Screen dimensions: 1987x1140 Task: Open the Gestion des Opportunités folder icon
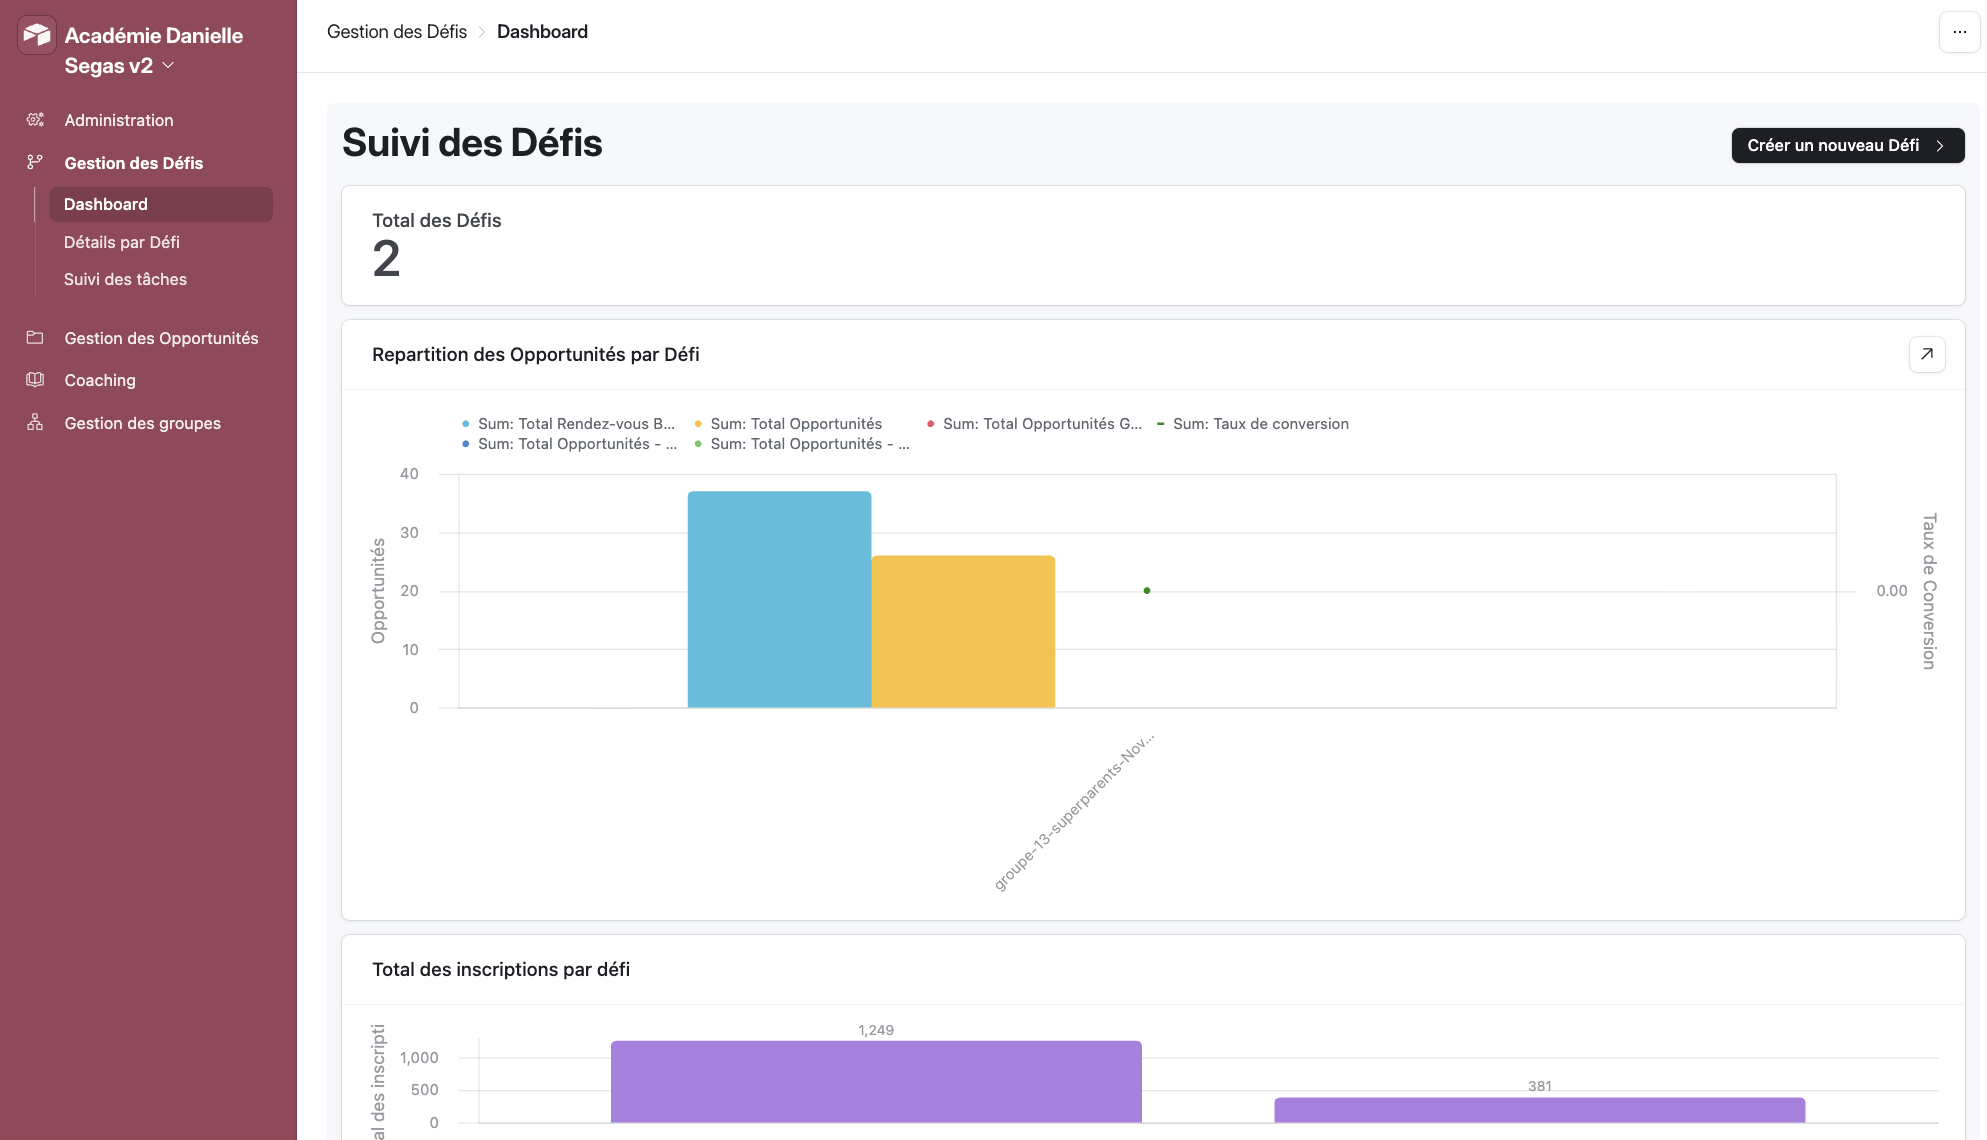[x=35, y=338]
